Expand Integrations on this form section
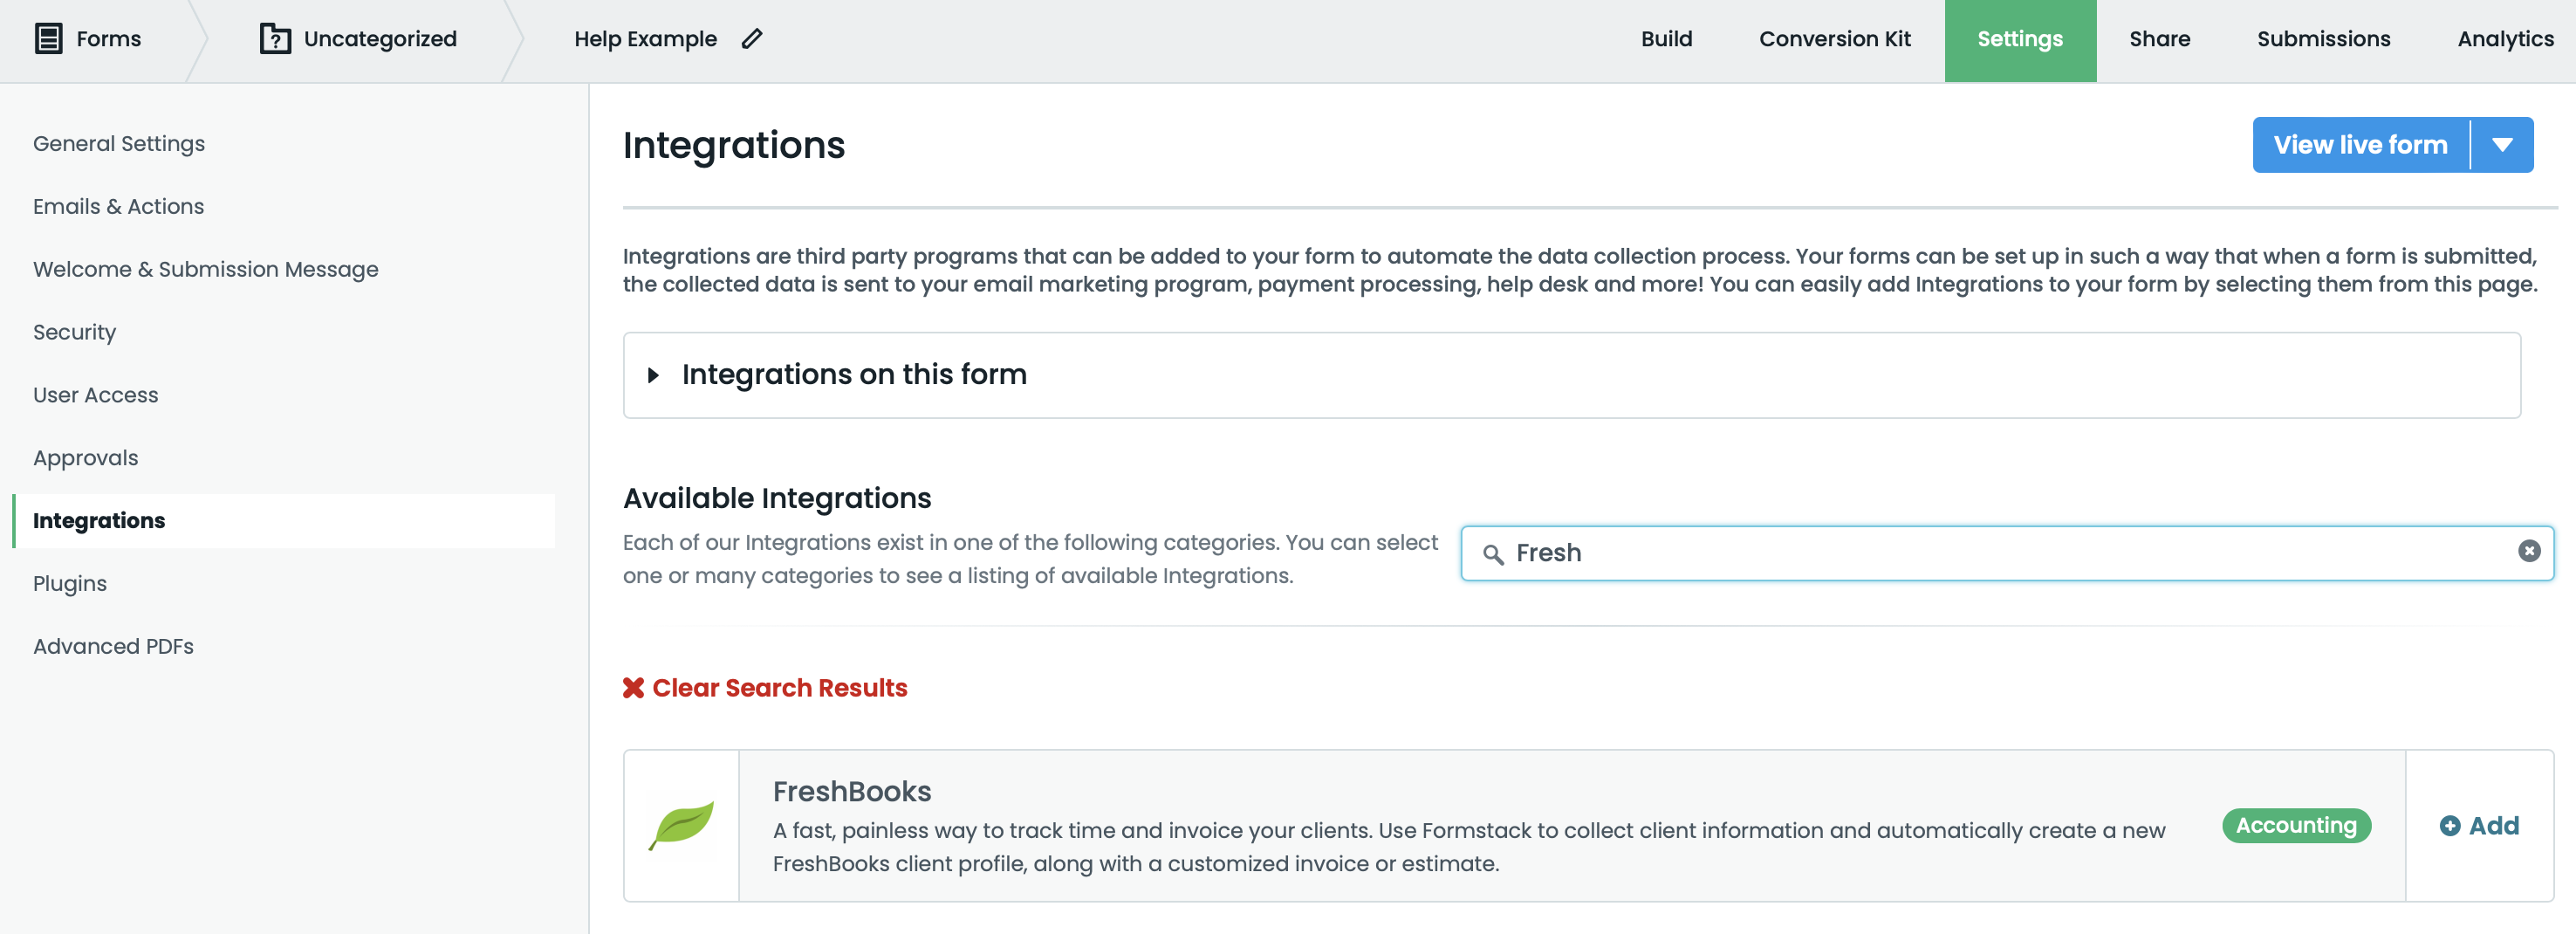The height and width of the screenshot is (934, 2576). 653,375
